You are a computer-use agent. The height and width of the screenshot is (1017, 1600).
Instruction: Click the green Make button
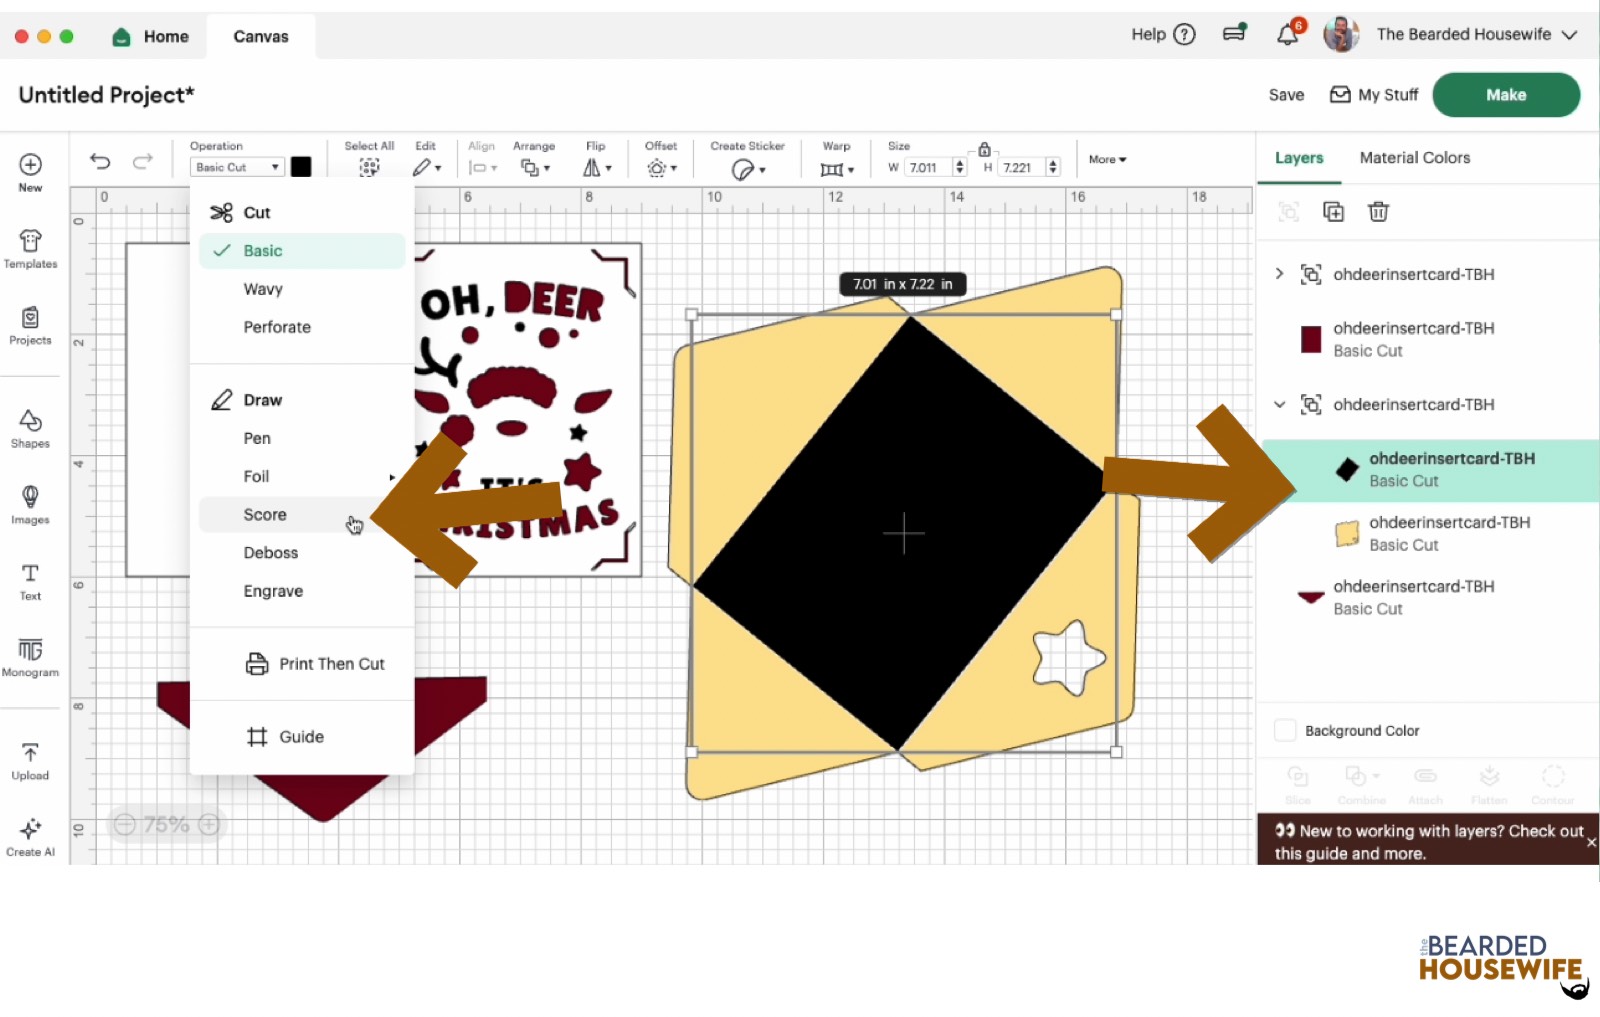click(1505, 95)
